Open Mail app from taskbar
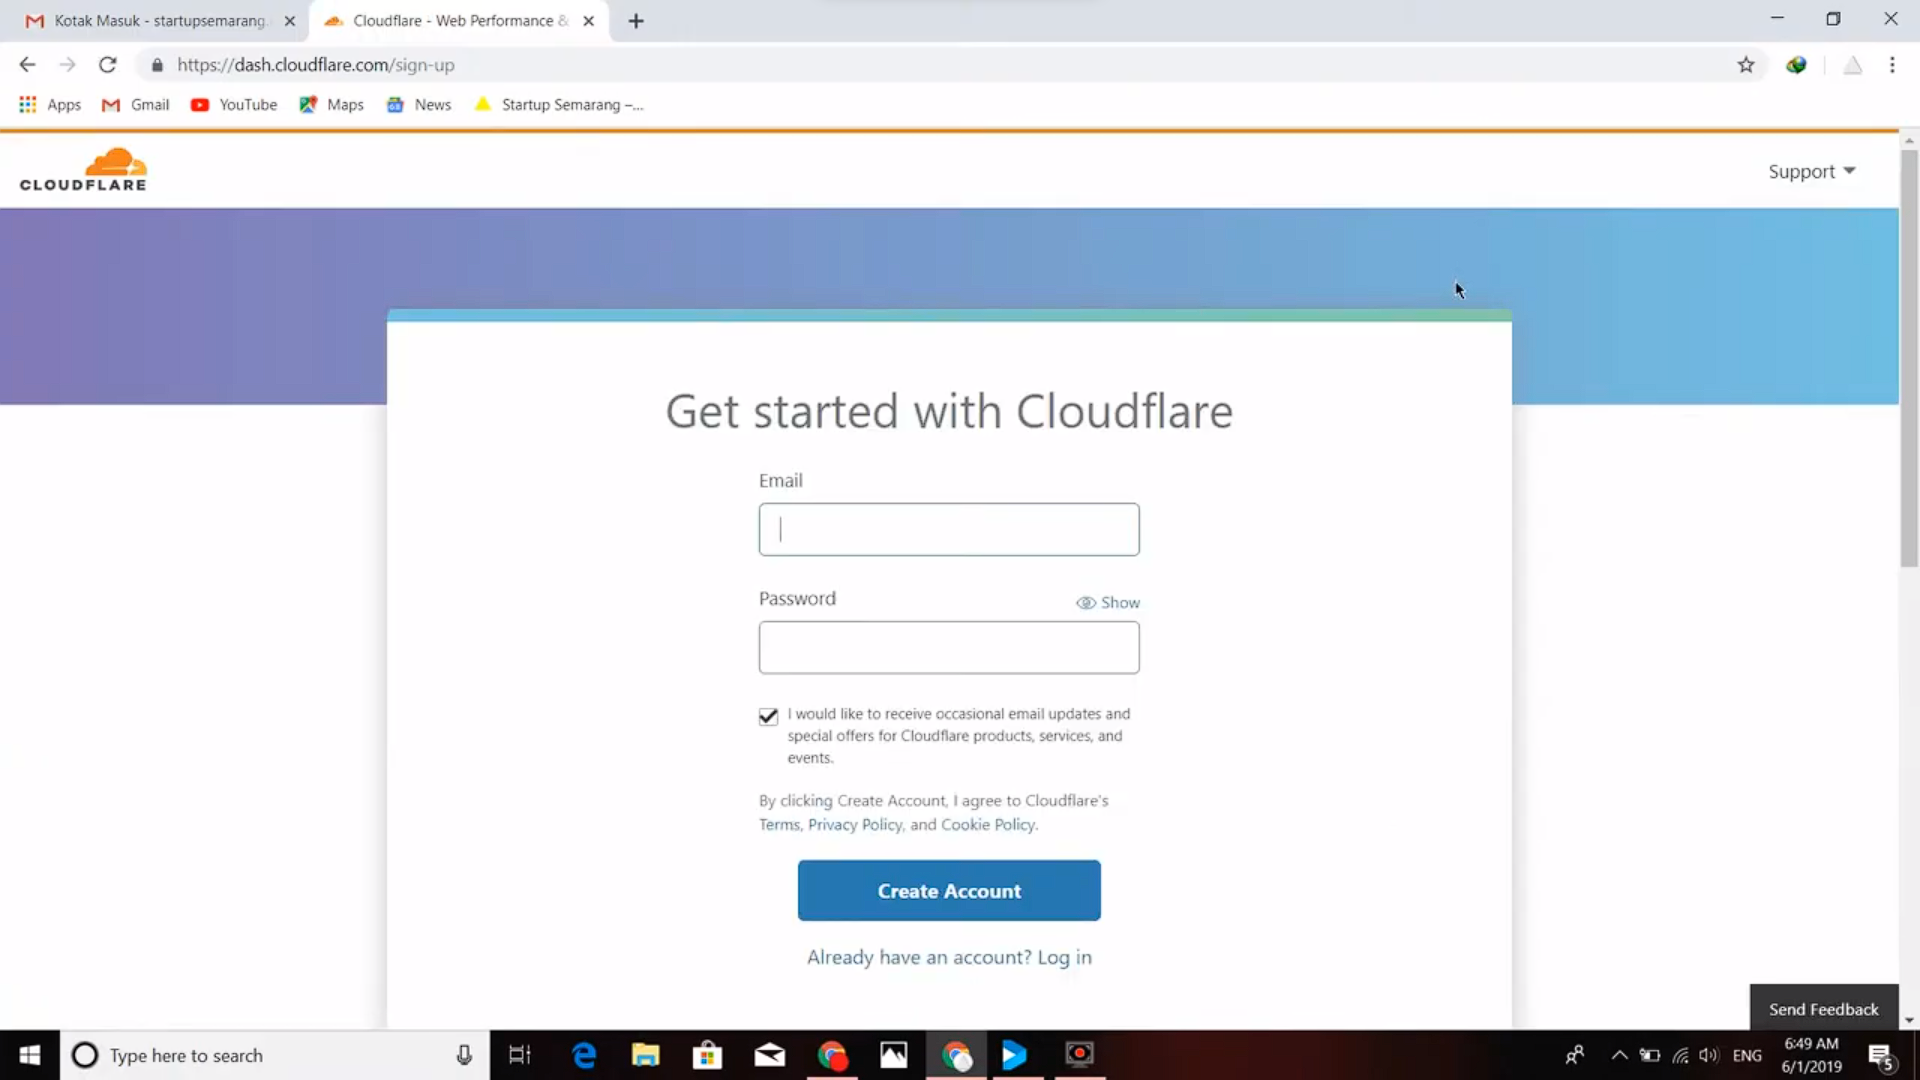The width and height of the screenshot is (1920, 1080). (770, 1055)
